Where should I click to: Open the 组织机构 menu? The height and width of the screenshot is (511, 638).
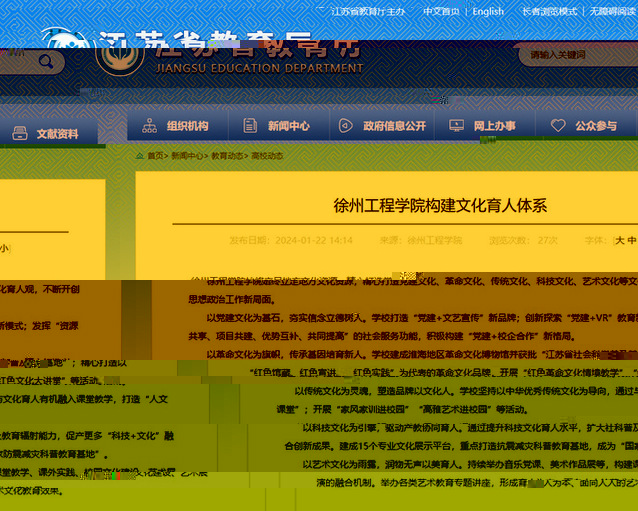point(187,126)
